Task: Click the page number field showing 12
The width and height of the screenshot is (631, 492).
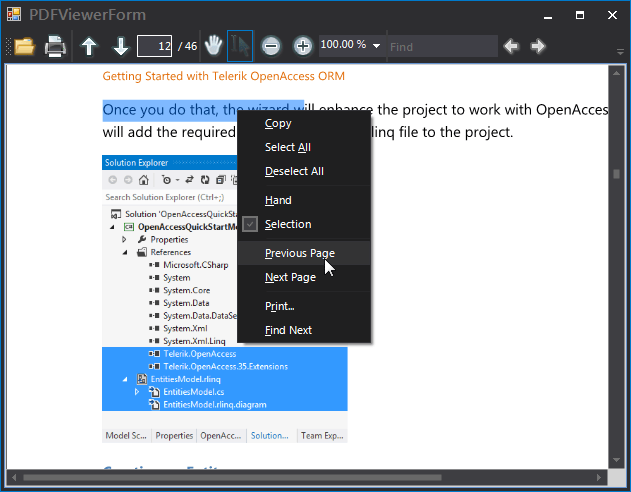Action: (154, 46)
